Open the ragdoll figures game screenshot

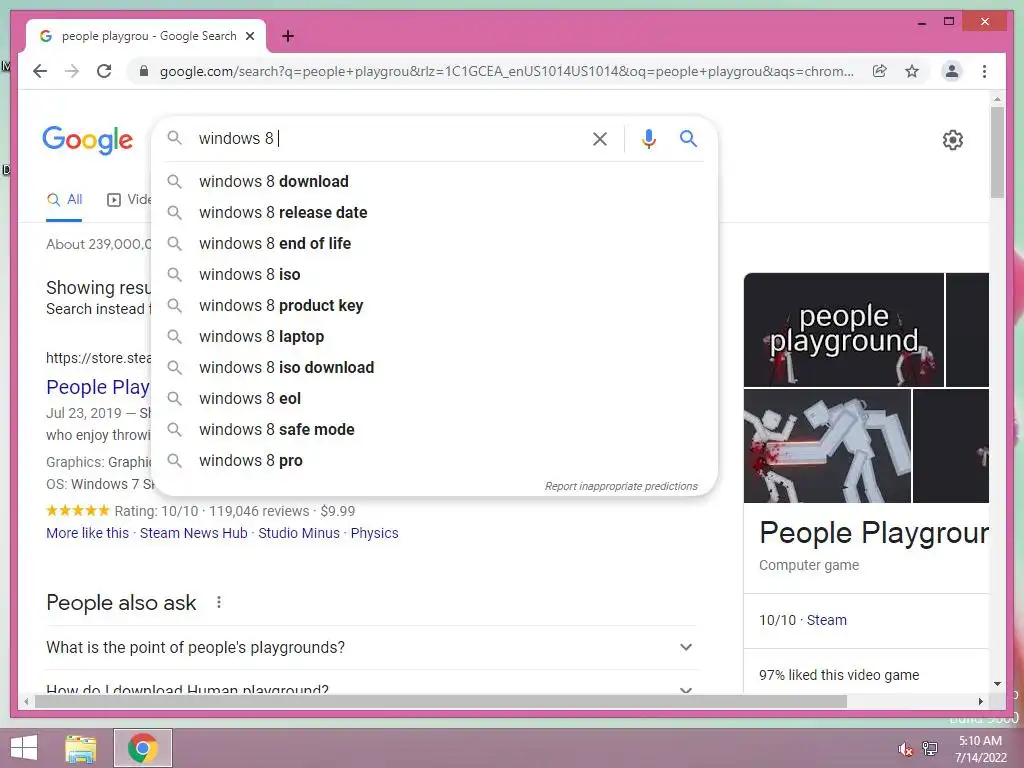[x=827, y=446]
